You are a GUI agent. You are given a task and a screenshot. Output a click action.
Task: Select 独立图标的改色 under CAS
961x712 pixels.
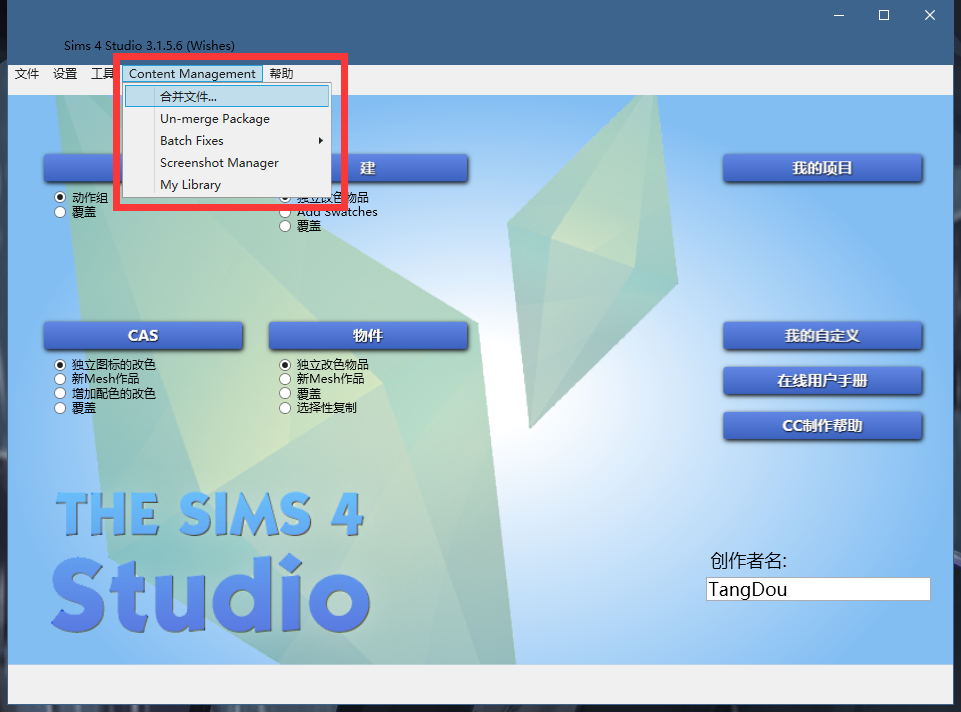click(x=60, y=365)
